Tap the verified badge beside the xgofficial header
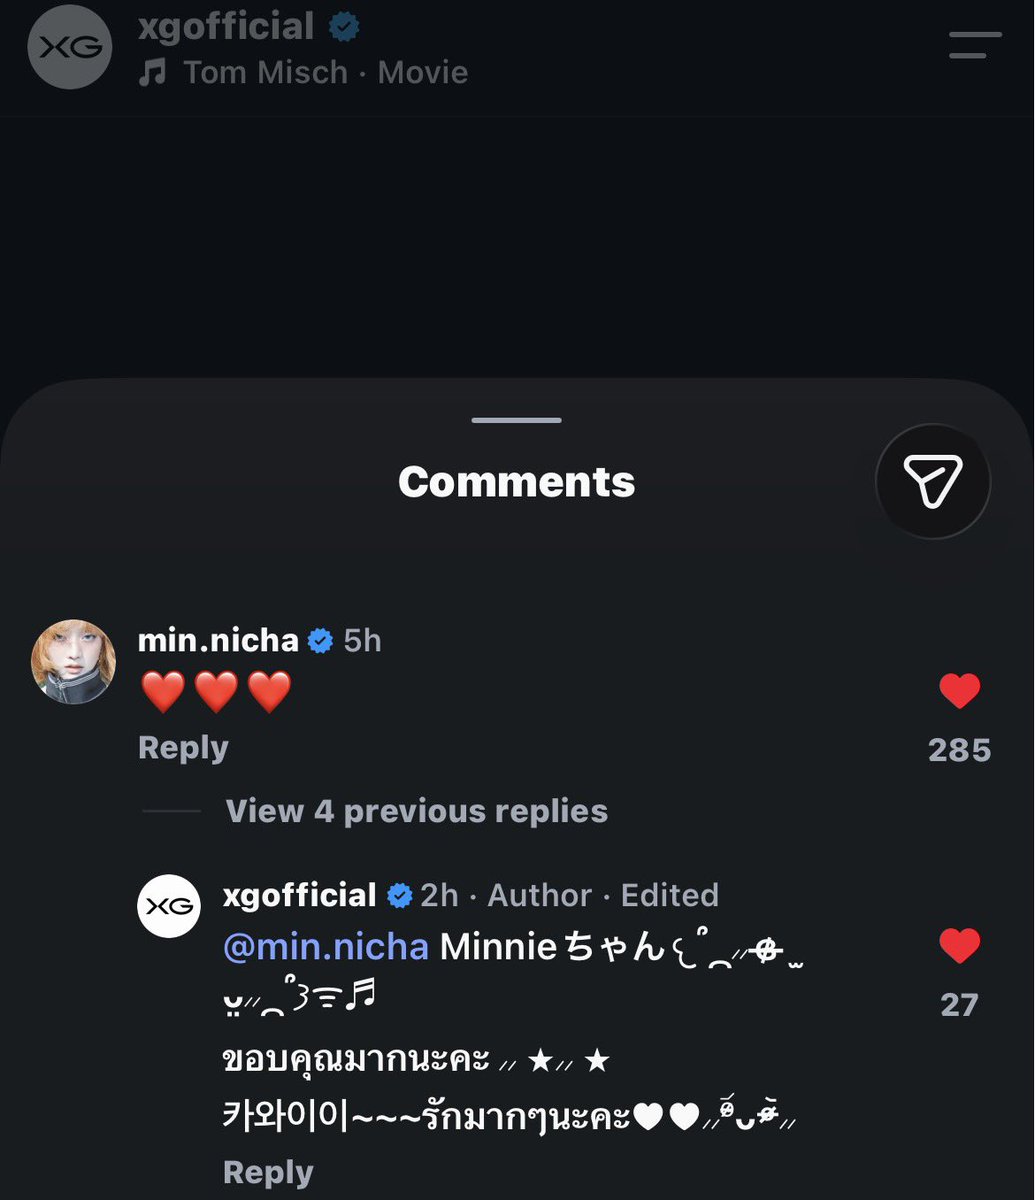The width and height of the screenshot is (1035, 1200). (344, 27)
